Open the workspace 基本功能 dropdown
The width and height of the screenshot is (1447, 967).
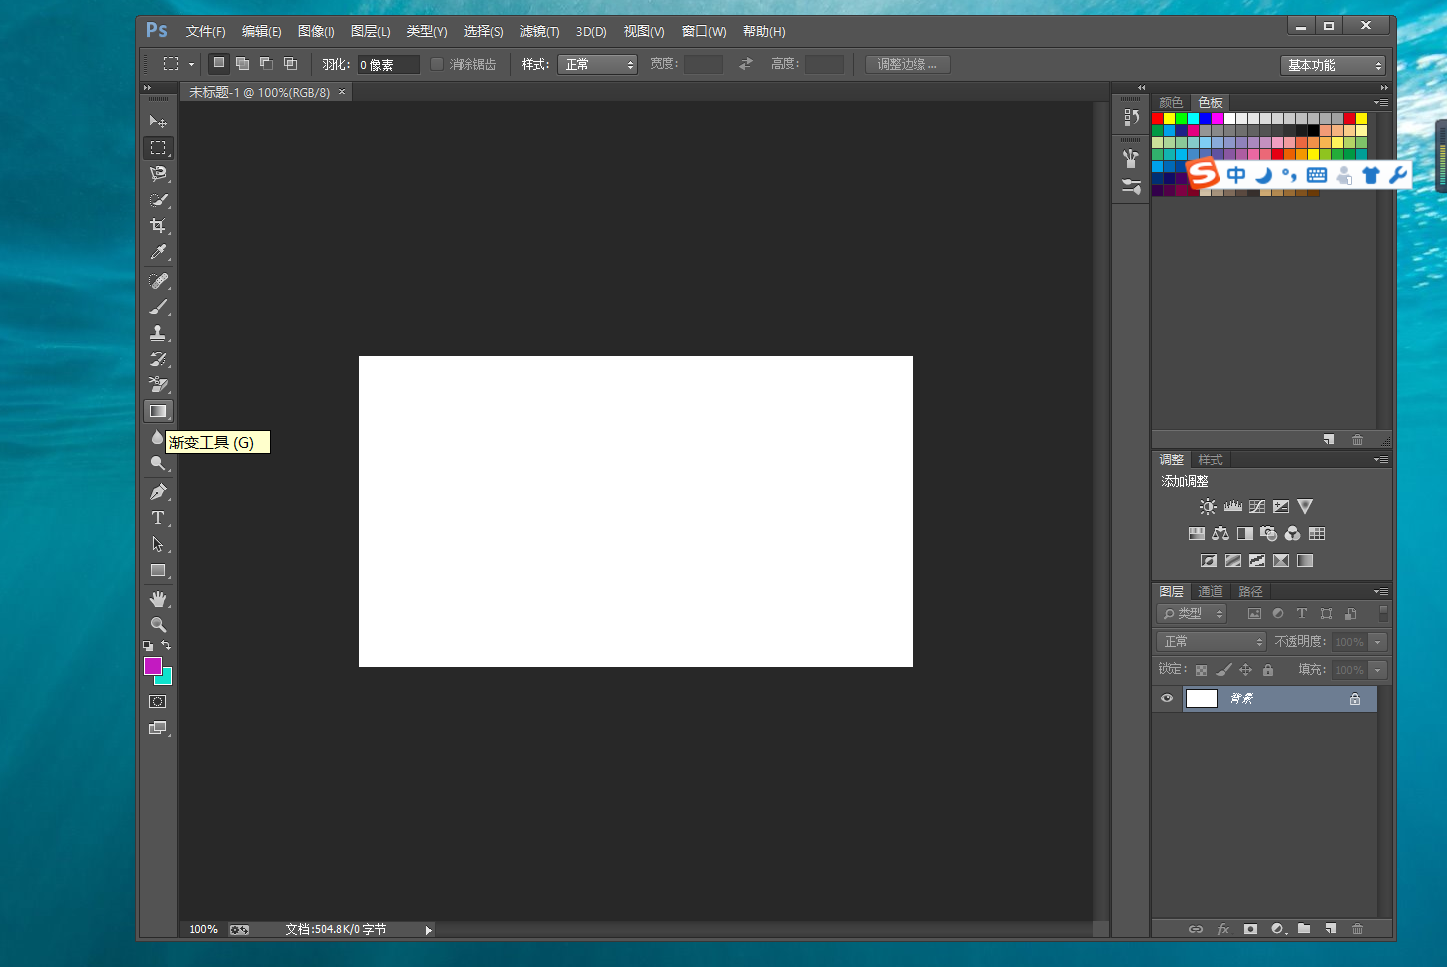1333,65
